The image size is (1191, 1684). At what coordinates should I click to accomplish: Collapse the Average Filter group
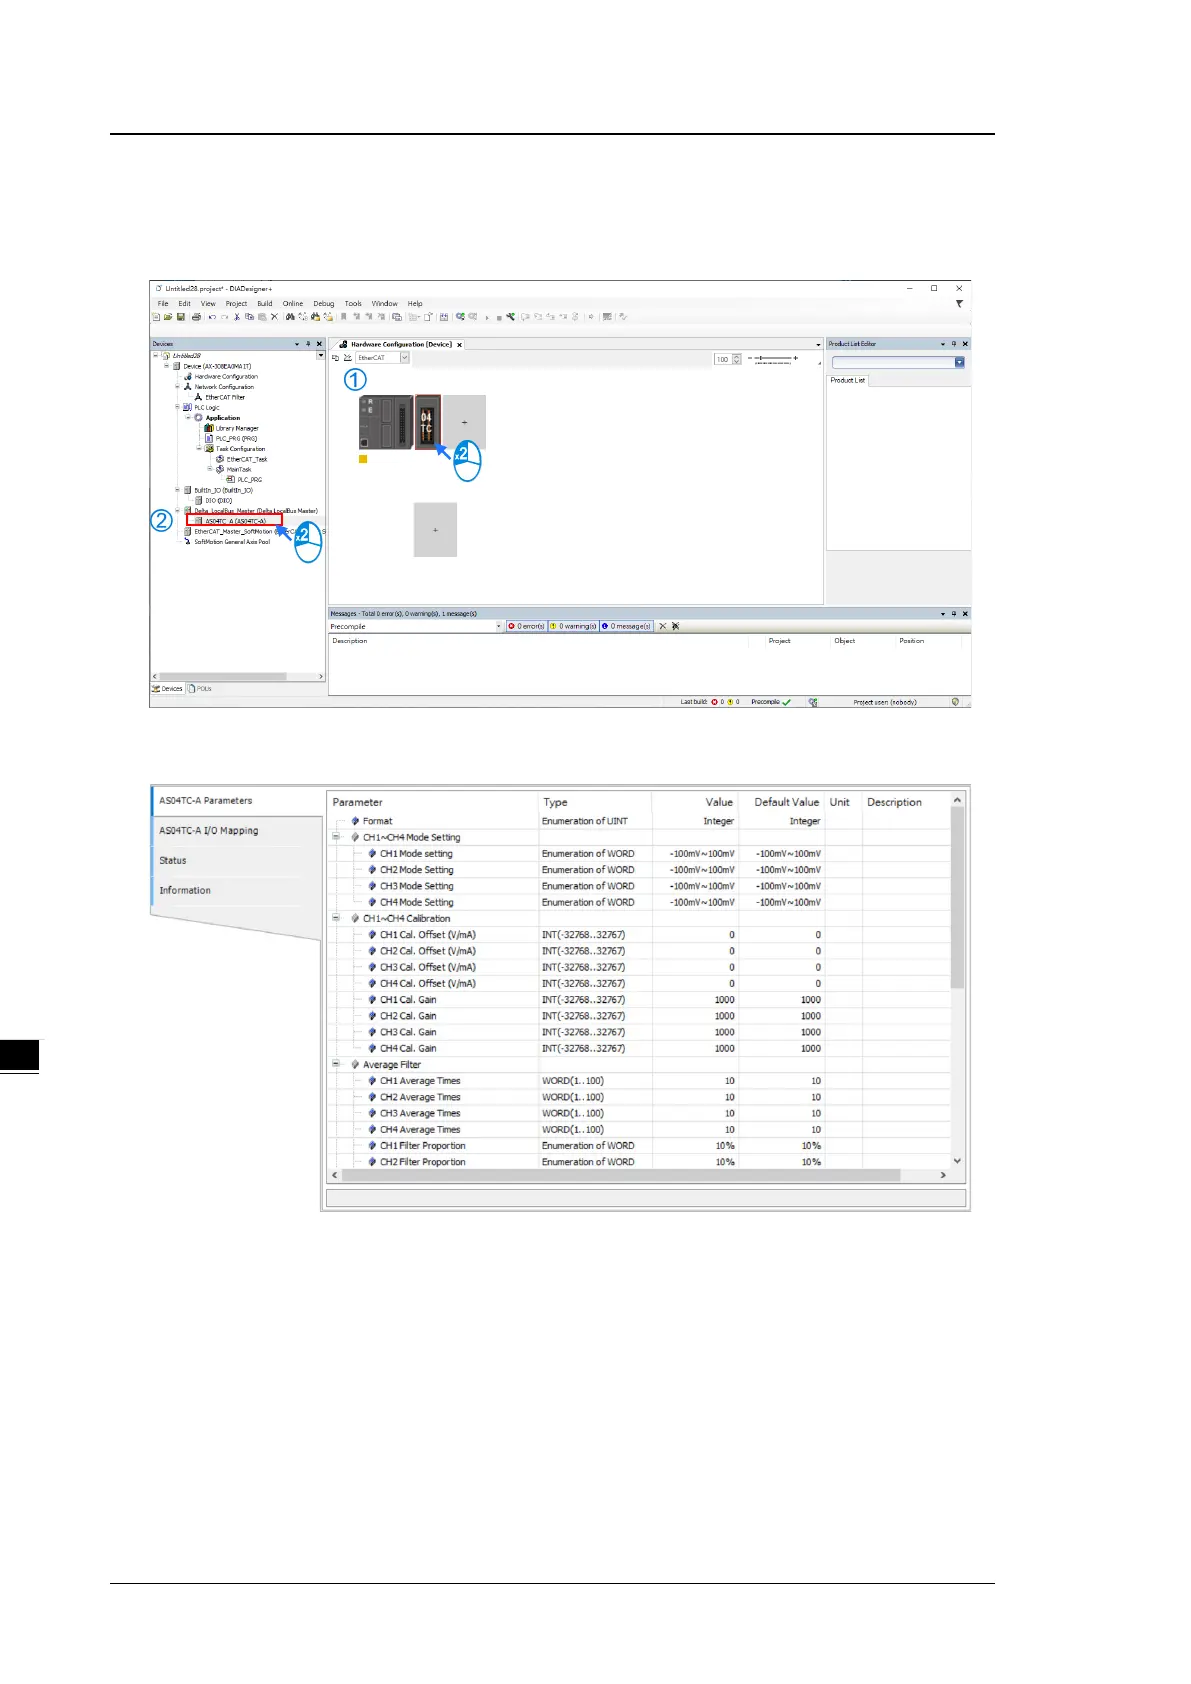point(337,1064)
